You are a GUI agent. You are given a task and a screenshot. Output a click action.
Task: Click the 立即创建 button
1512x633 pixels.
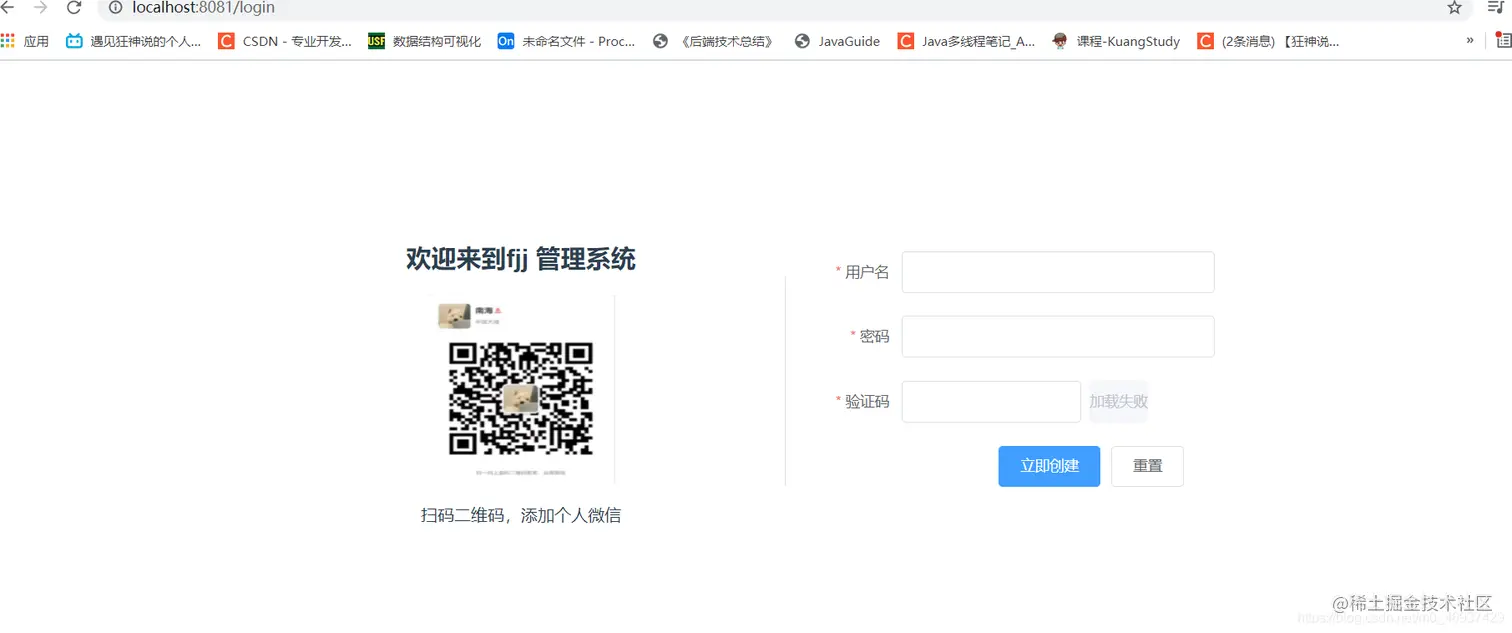click(x=1048, y=466)
